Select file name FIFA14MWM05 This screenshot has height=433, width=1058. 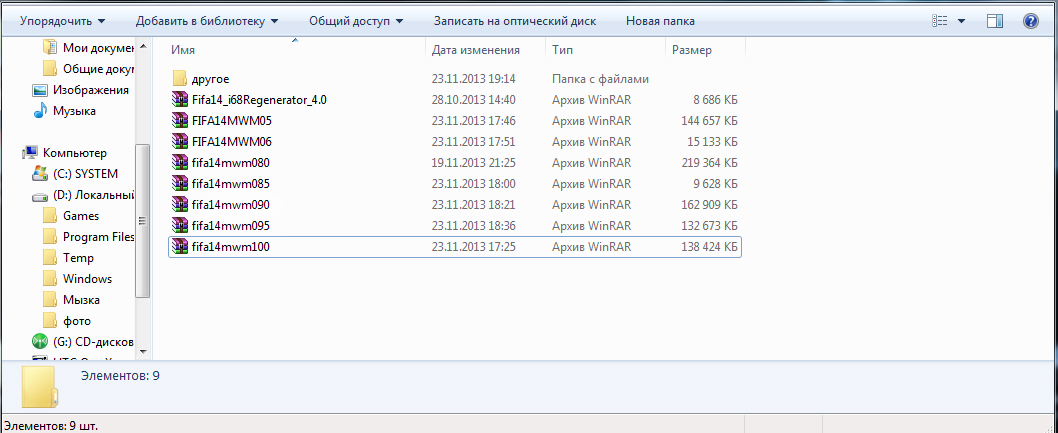click(231, 121)
